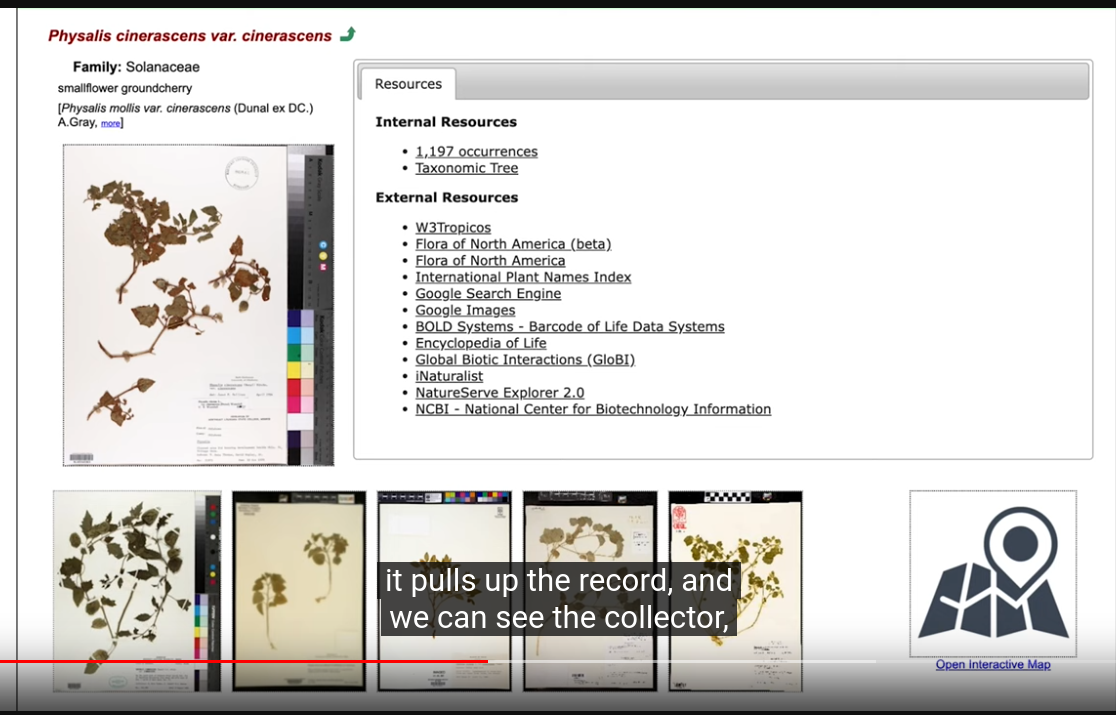Open the Interactive Map link
Viewport: 1116px width, 715px height.
[x=993, y=664]
